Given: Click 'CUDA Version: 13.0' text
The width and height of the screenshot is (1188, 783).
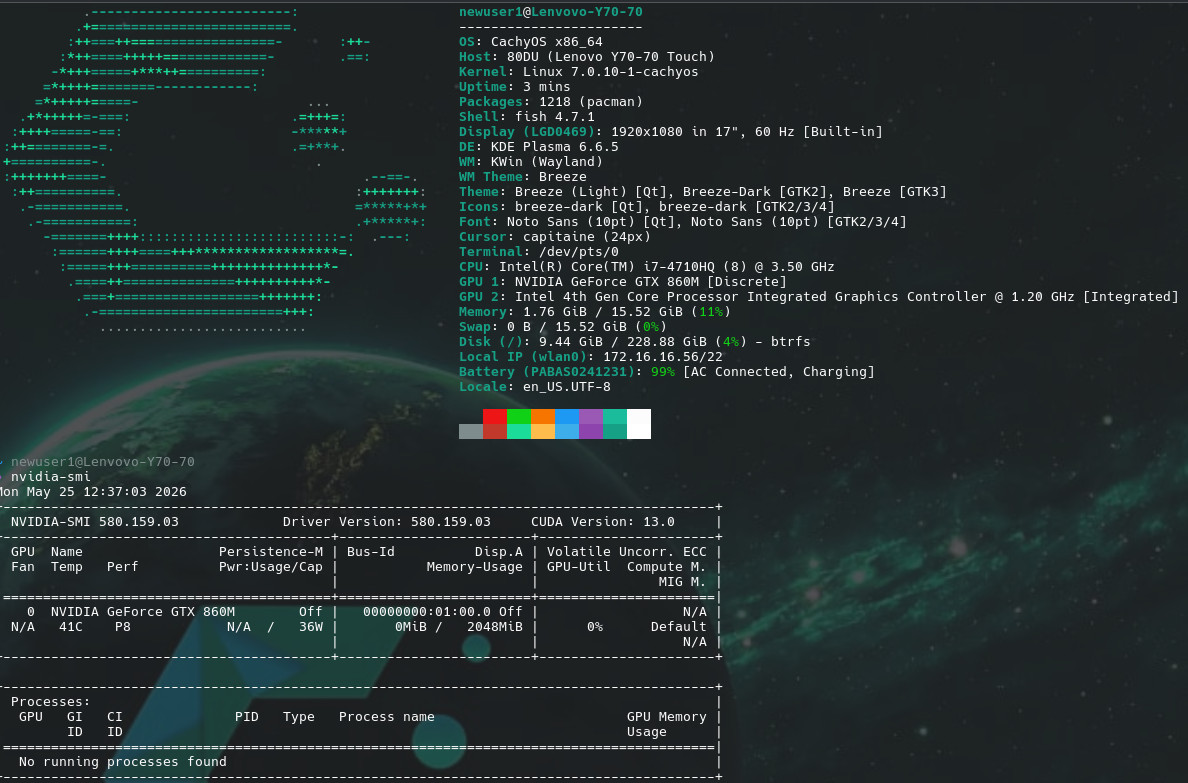Looking at the screenshot, I should [602, 521].
